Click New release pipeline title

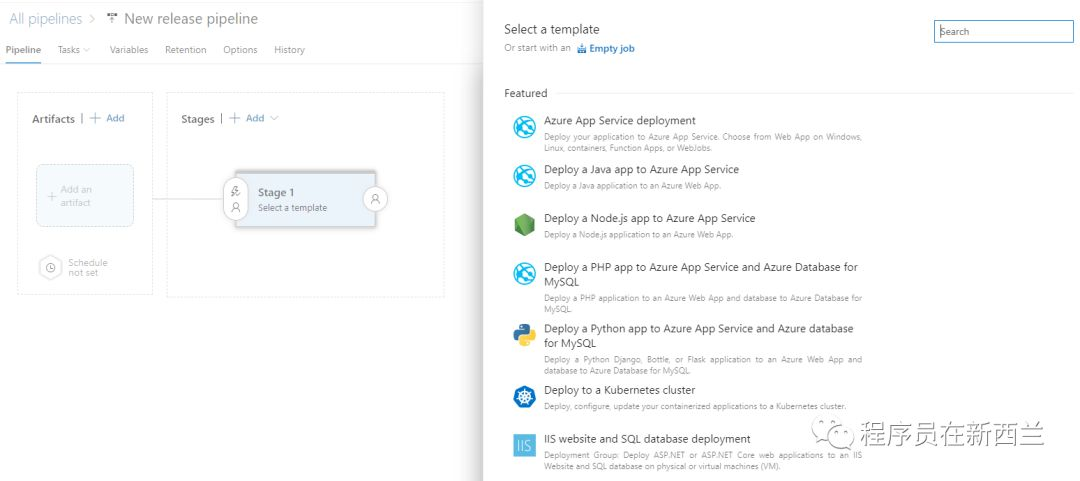click(x=191, y=19)
